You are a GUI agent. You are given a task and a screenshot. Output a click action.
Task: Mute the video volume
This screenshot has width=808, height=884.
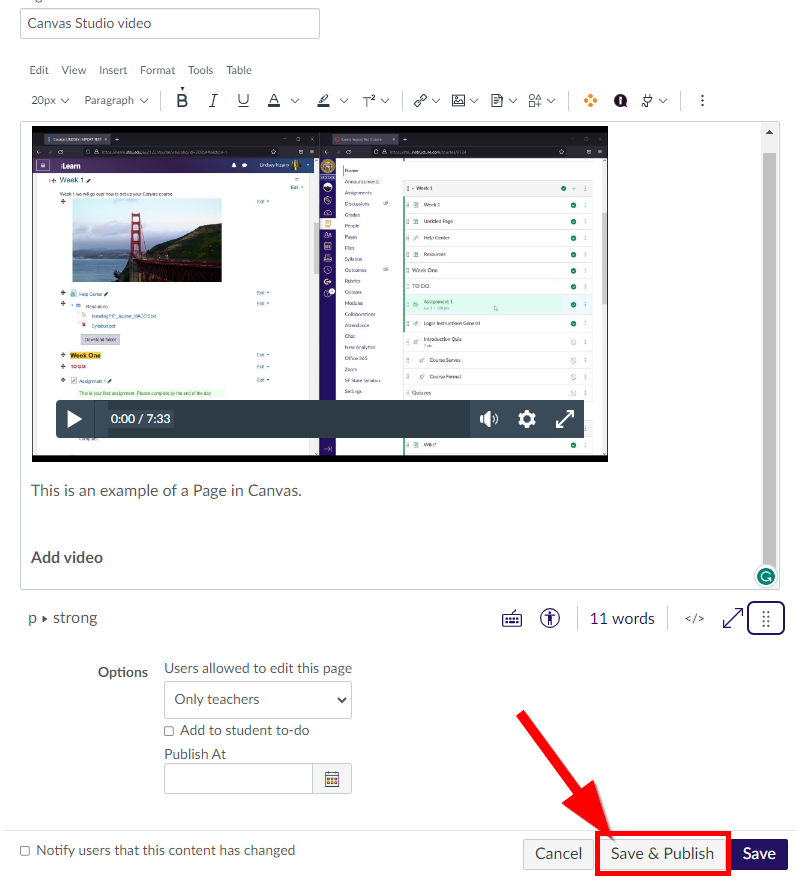tap(488, 419)
